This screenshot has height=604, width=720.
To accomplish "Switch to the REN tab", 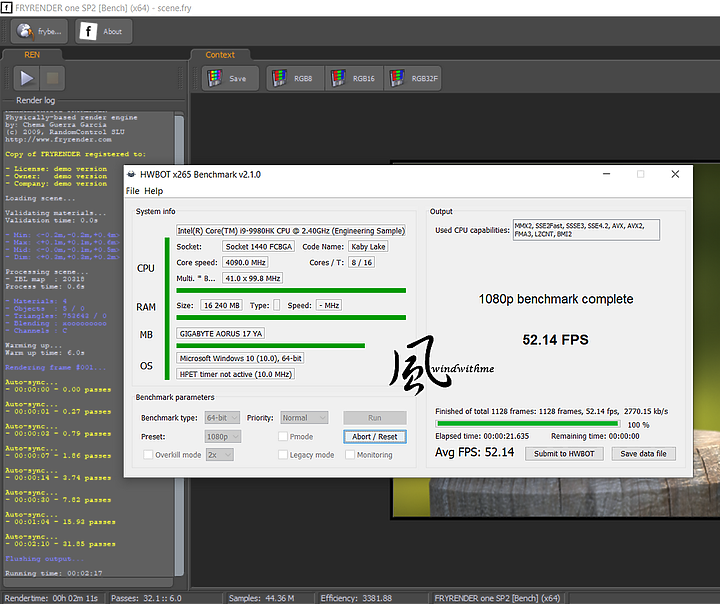I will 32,55.
